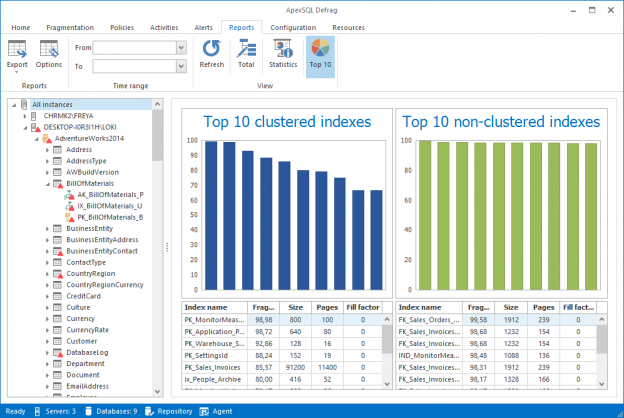Collapse the BillOfMaterials table node
This screenshot has width=624, height=418.
47,184
